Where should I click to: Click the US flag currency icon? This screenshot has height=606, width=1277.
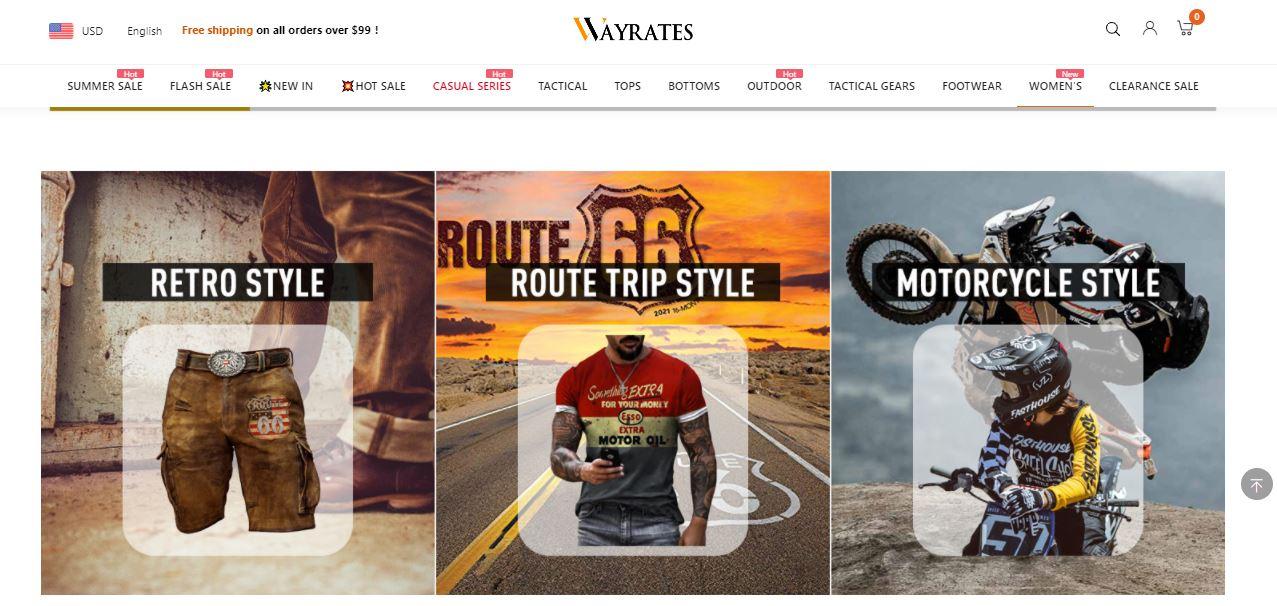pos(61,31)
